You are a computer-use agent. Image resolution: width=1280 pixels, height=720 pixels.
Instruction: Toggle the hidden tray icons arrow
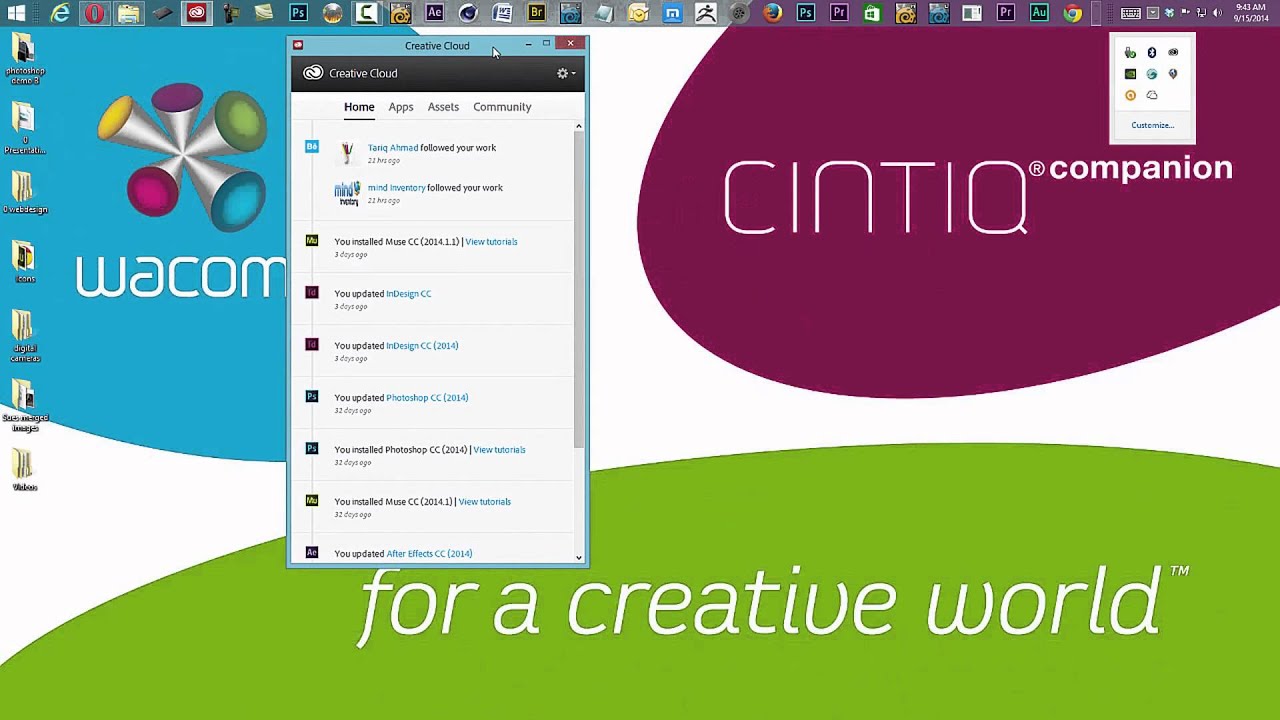(x=1153, y=13)
